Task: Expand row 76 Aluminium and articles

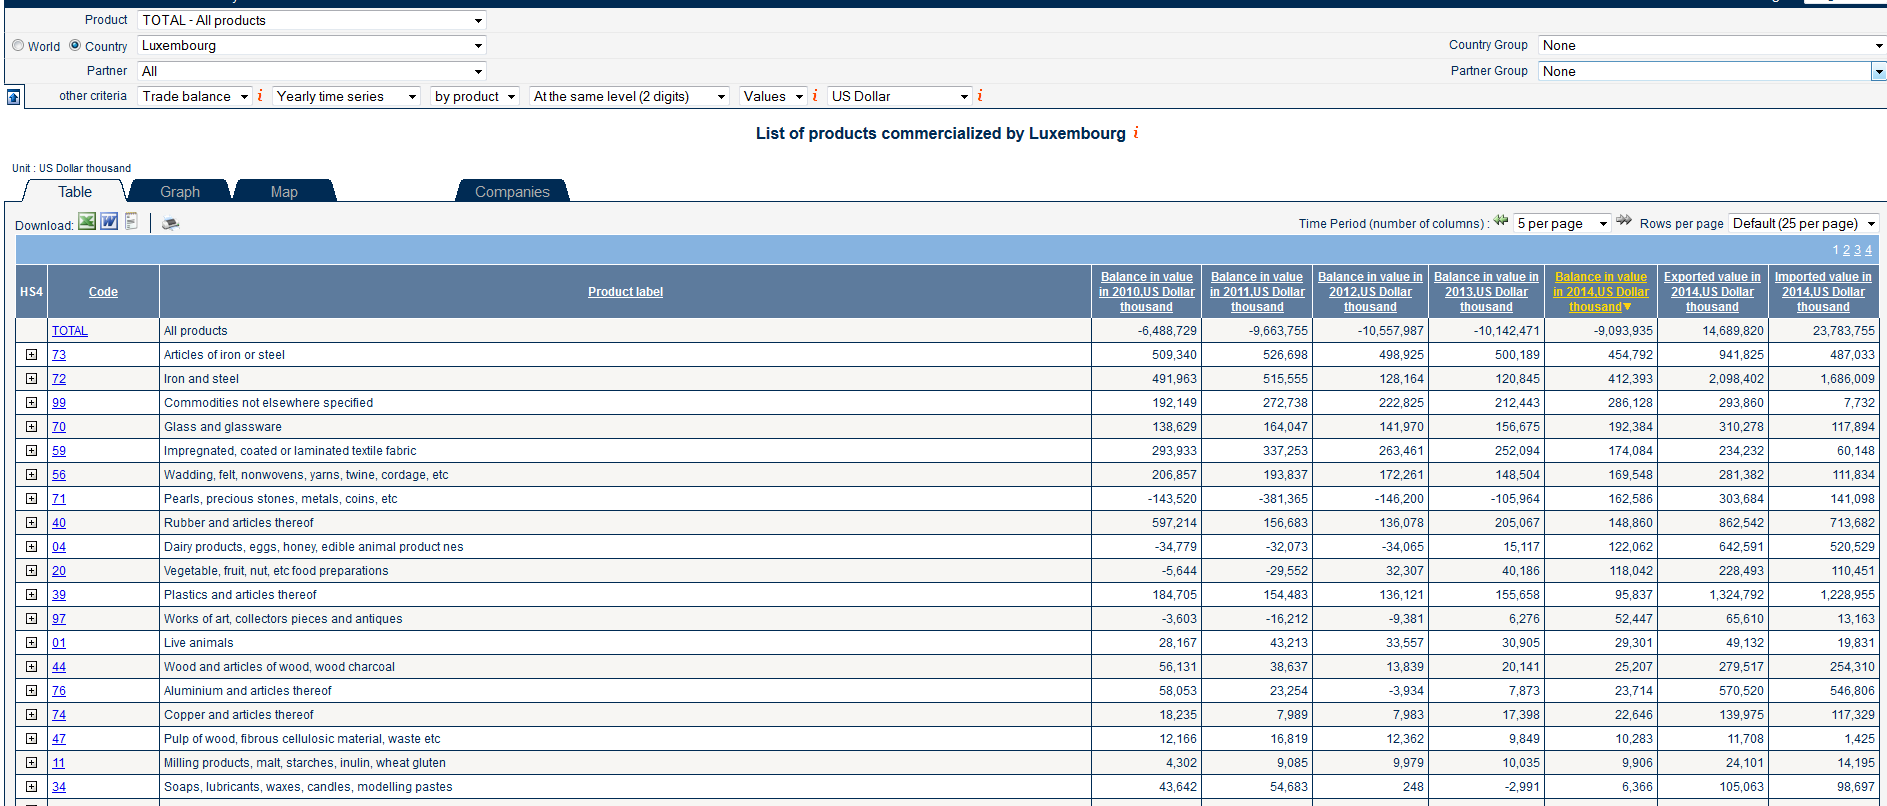Action: (x=31, y=691)
